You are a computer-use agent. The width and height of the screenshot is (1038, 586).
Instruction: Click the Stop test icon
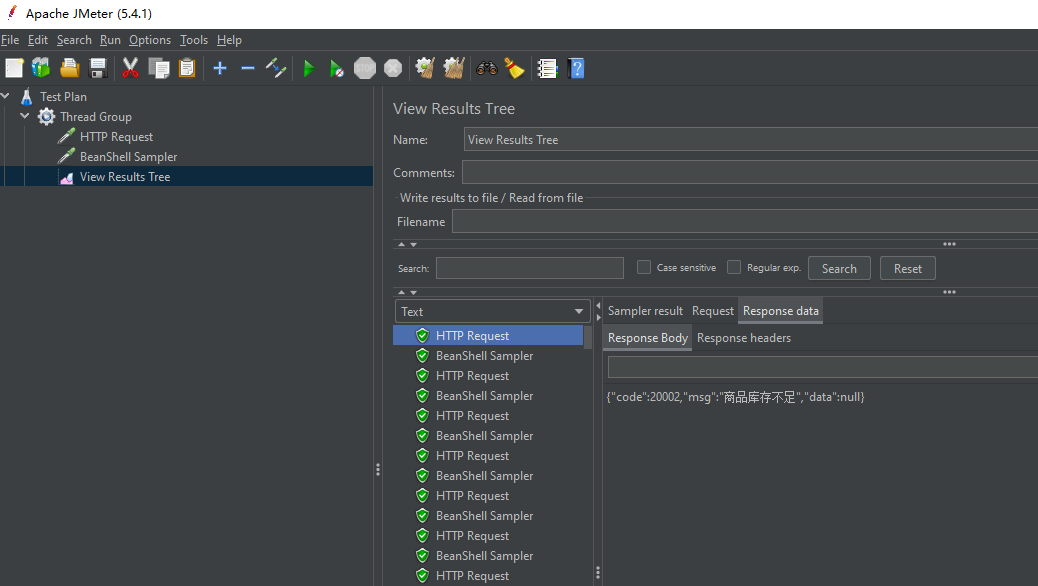pos(365,68)
